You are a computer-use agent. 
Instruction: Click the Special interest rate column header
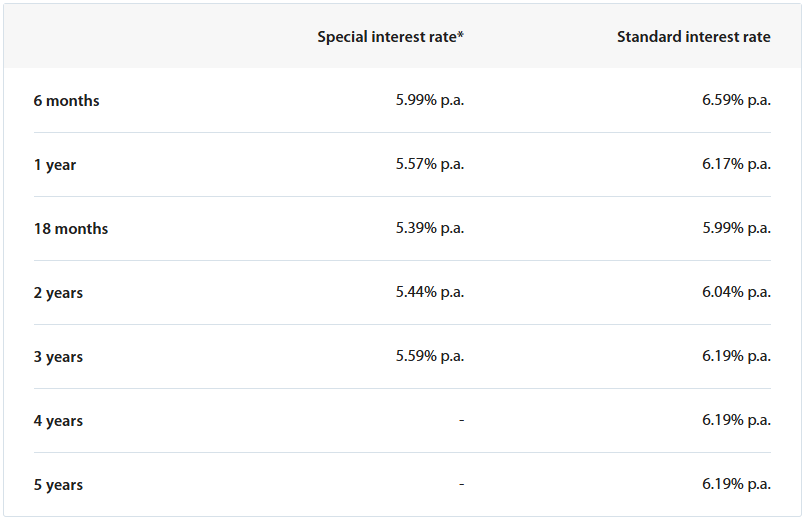click(390, 37)
